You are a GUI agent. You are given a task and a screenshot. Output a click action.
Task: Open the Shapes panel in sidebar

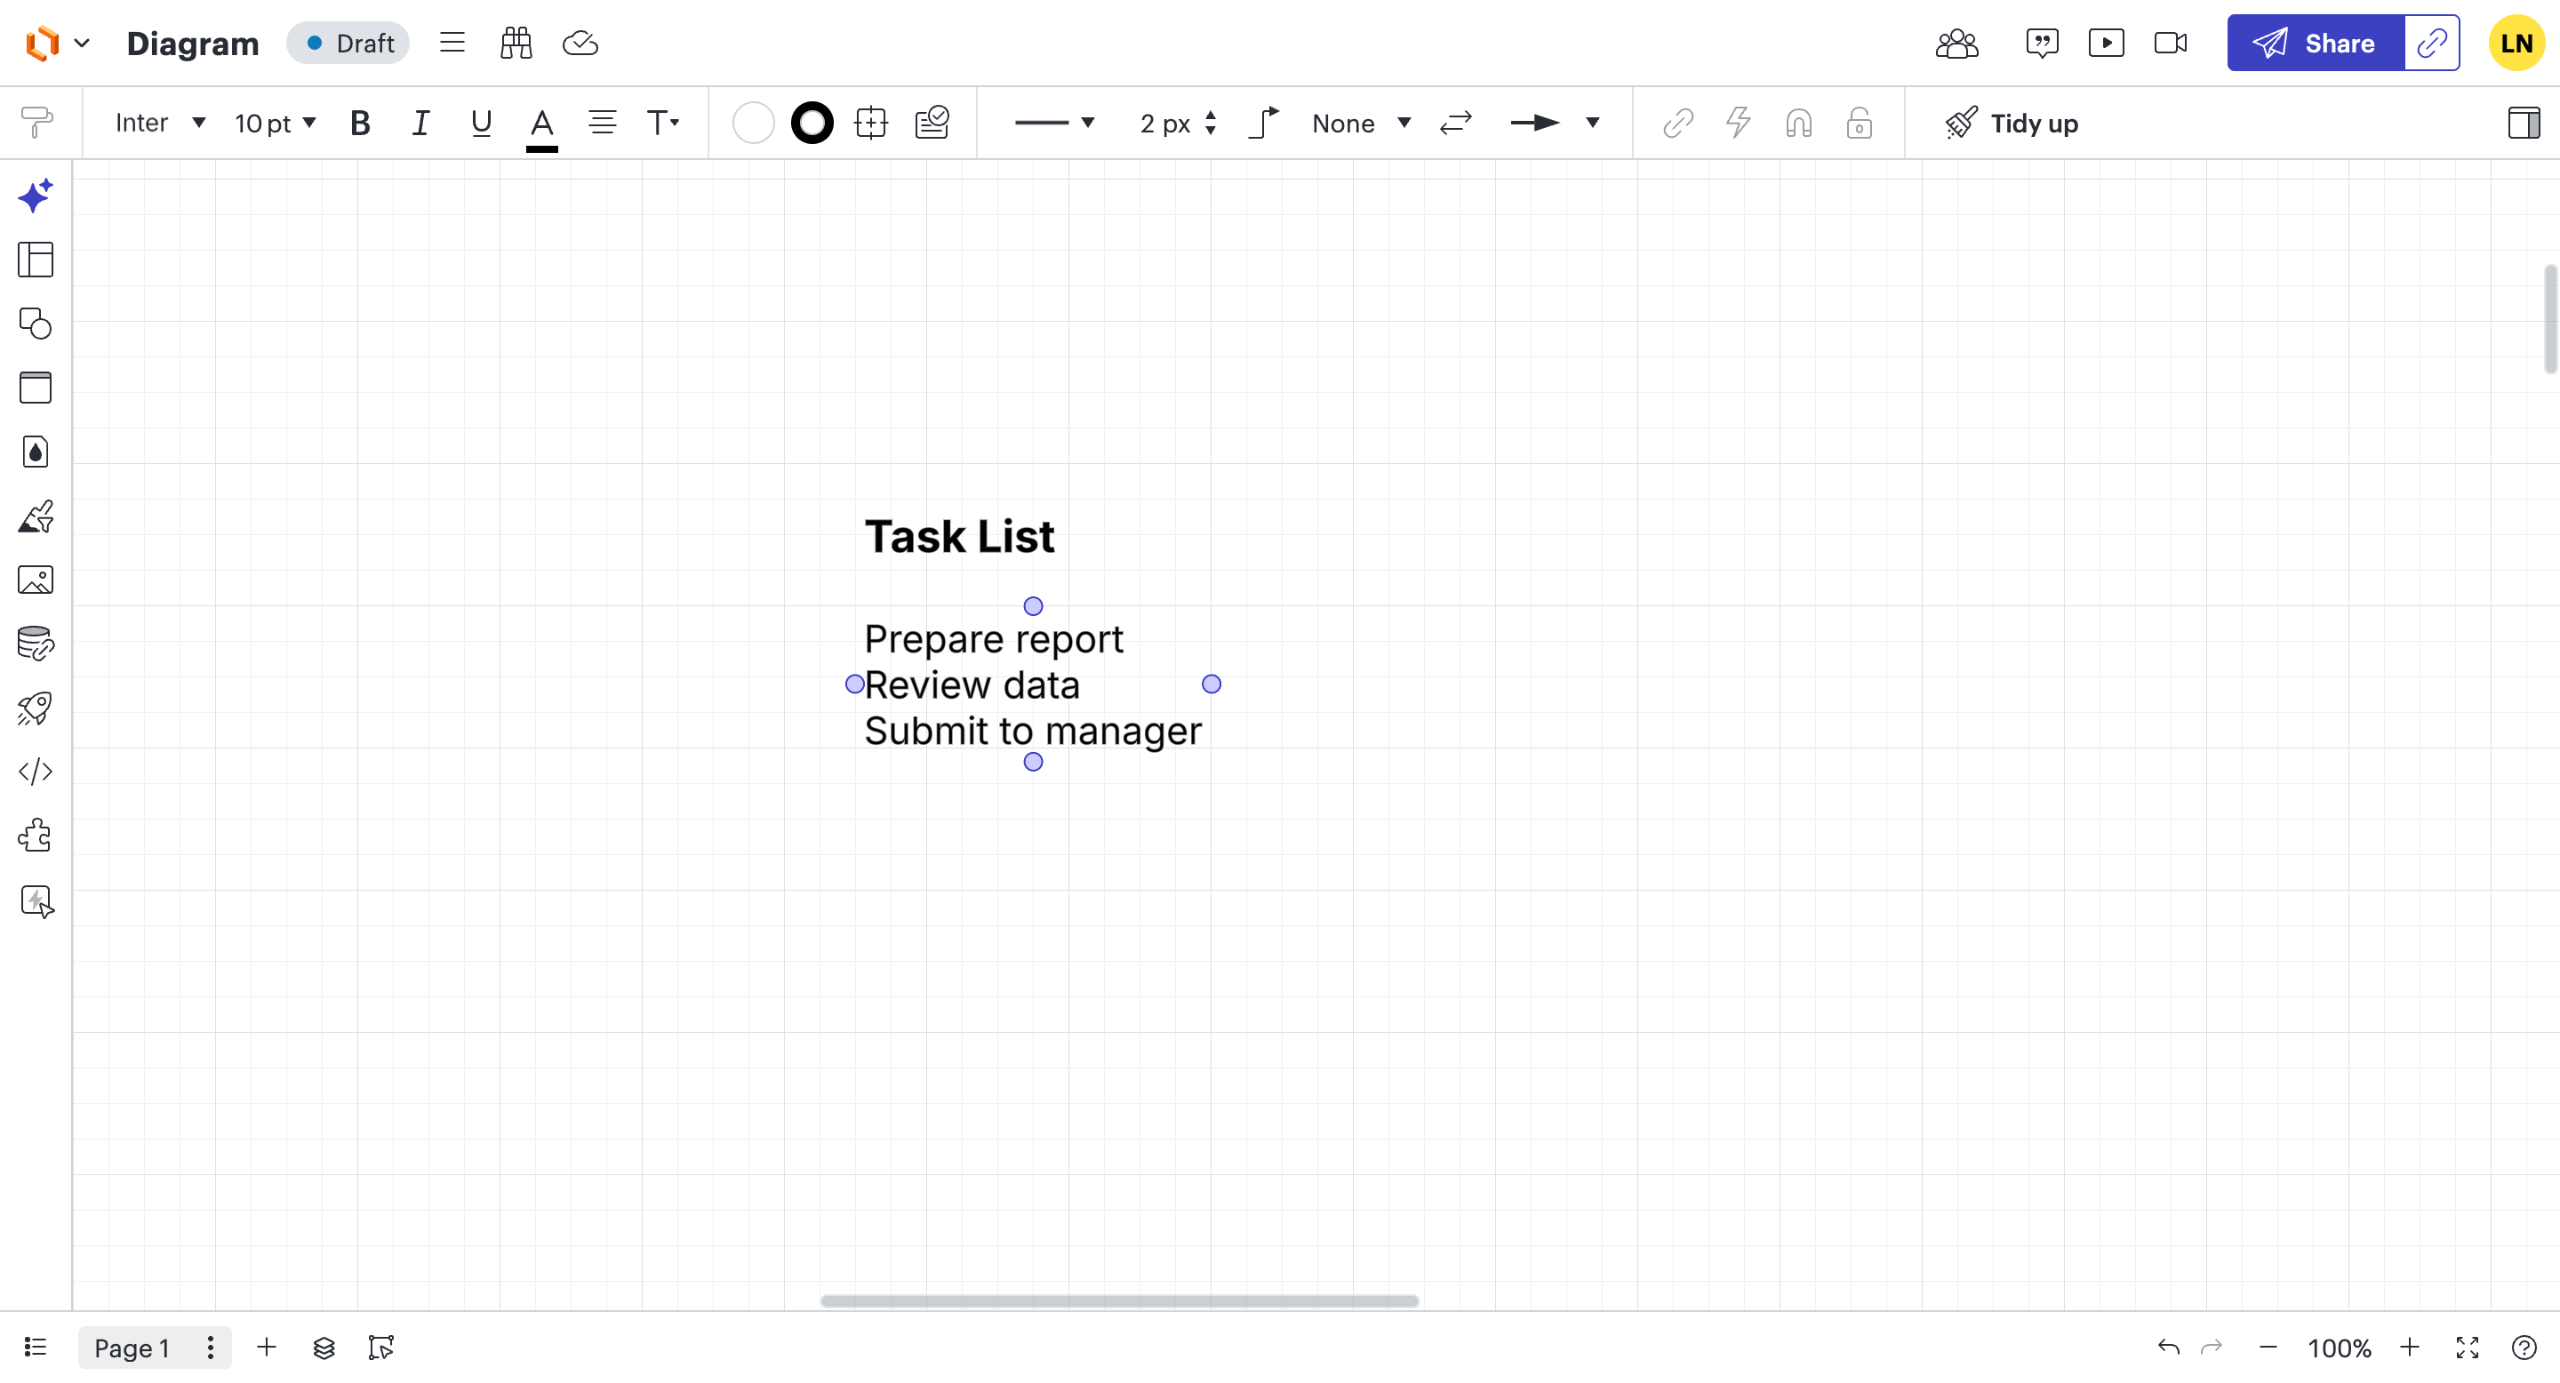[35, 324]
